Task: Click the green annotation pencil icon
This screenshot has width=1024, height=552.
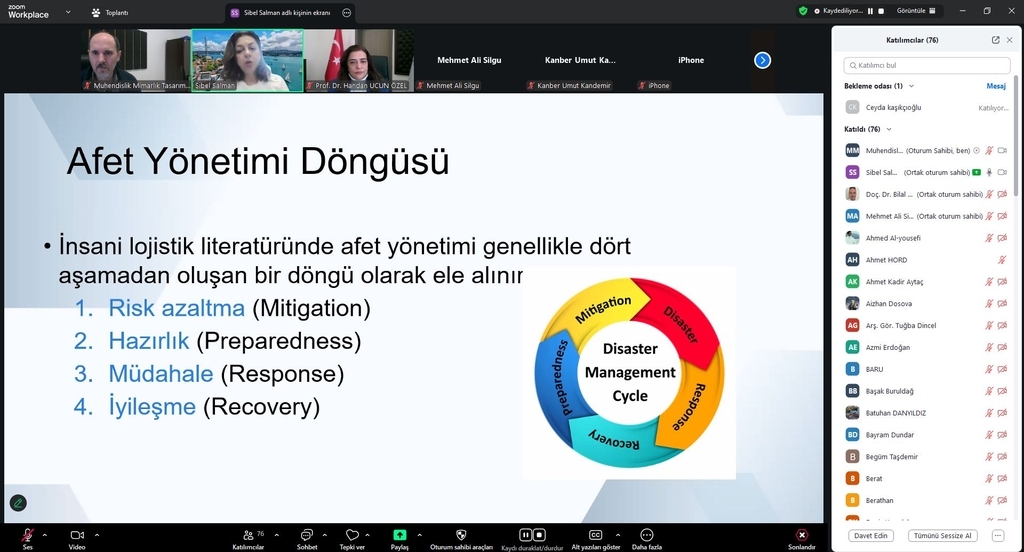Action: 18,502
